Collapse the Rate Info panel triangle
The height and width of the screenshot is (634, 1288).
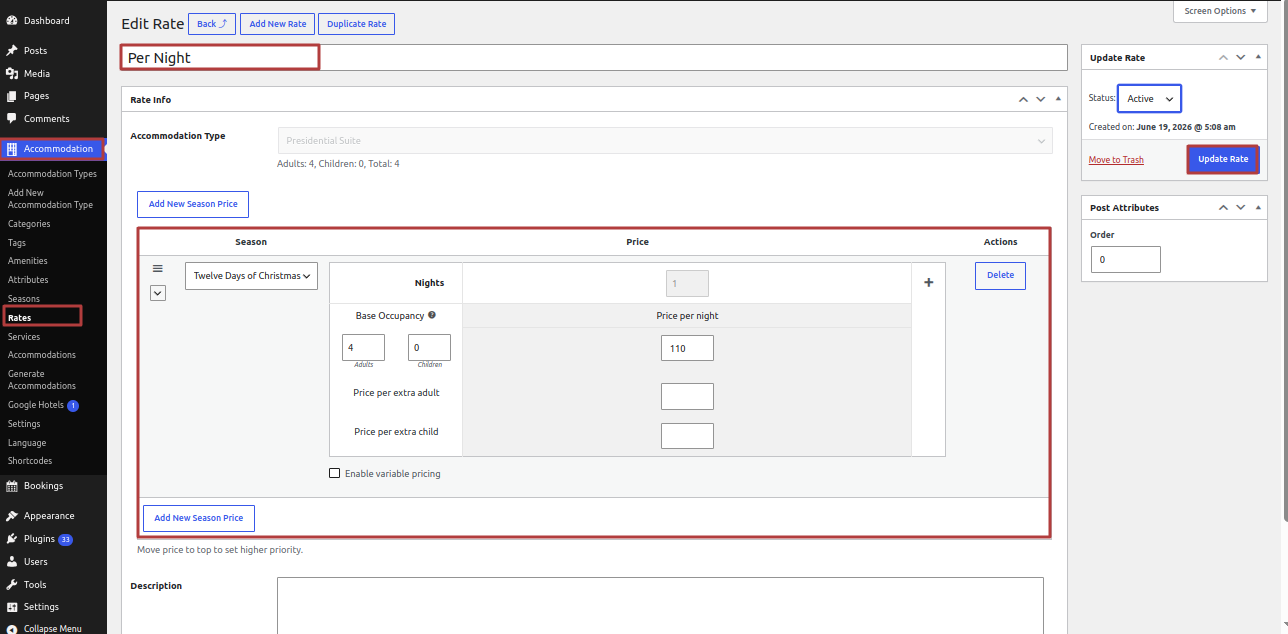[x=1059, y=100]
